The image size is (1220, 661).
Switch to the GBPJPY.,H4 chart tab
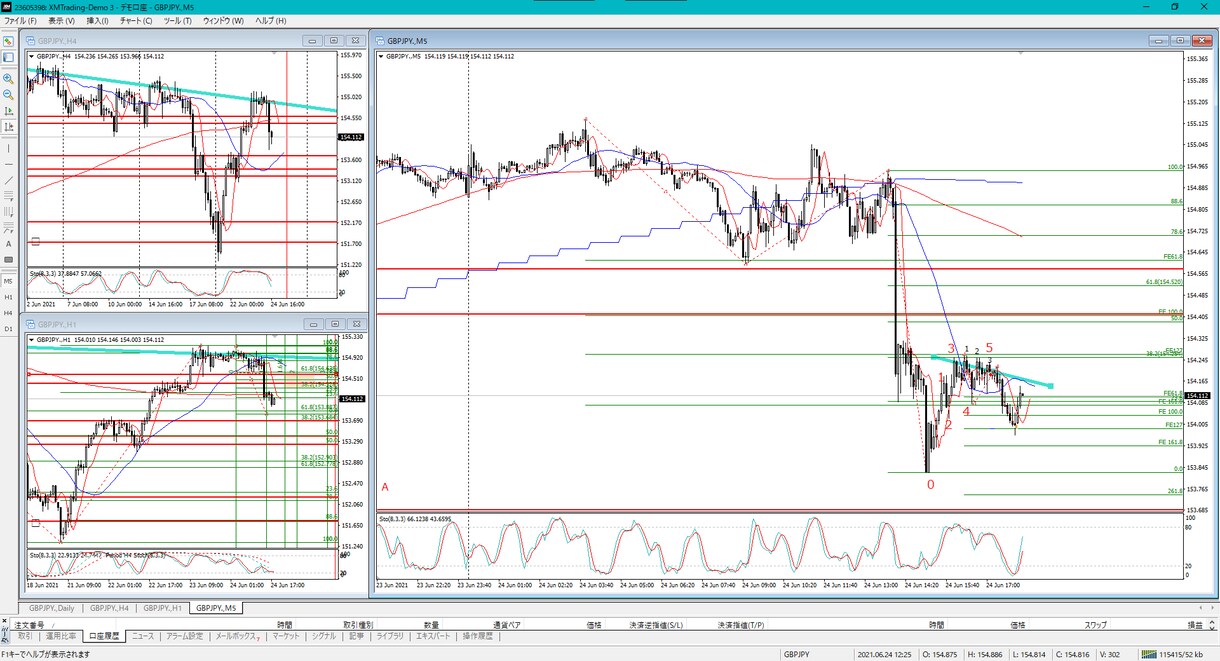(x=109, y=607)
